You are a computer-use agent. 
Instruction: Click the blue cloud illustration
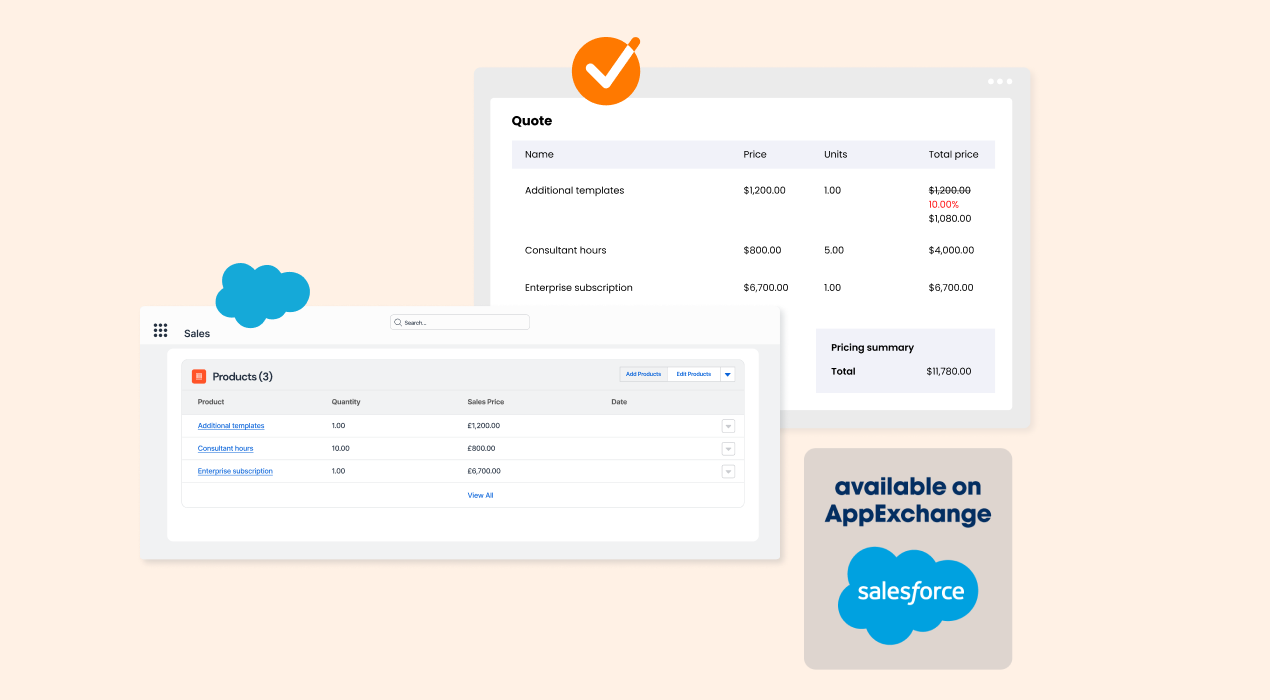(x=262, y=295)
